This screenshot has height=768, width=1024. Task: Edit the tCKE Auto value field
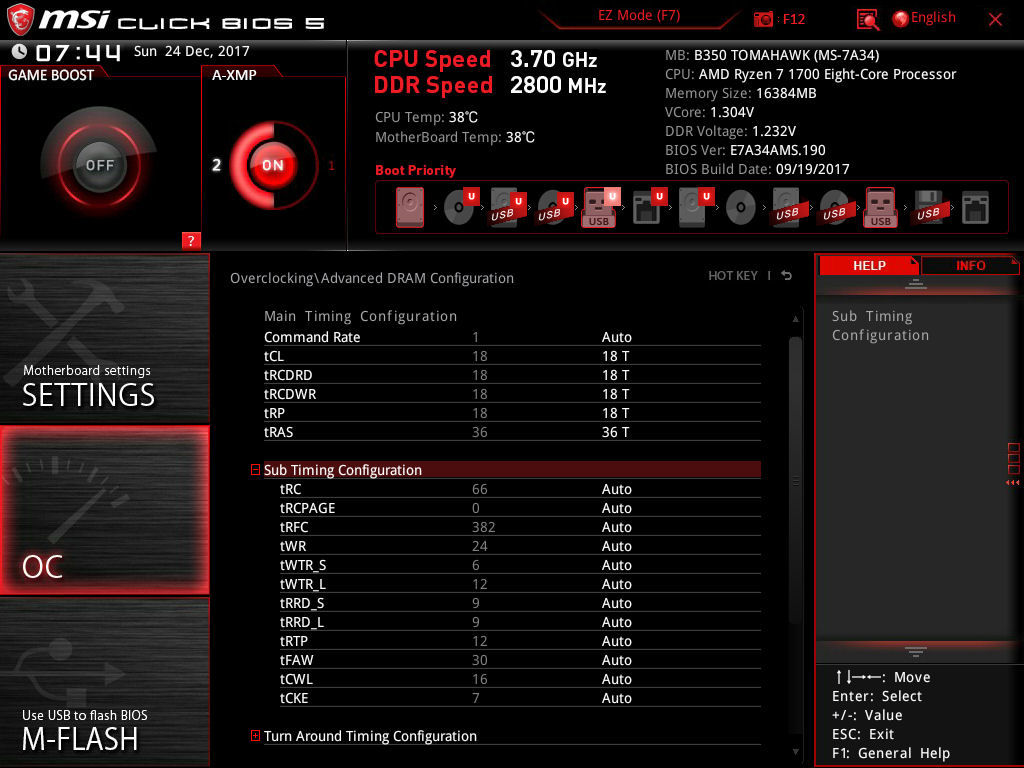tap(616, 697)
